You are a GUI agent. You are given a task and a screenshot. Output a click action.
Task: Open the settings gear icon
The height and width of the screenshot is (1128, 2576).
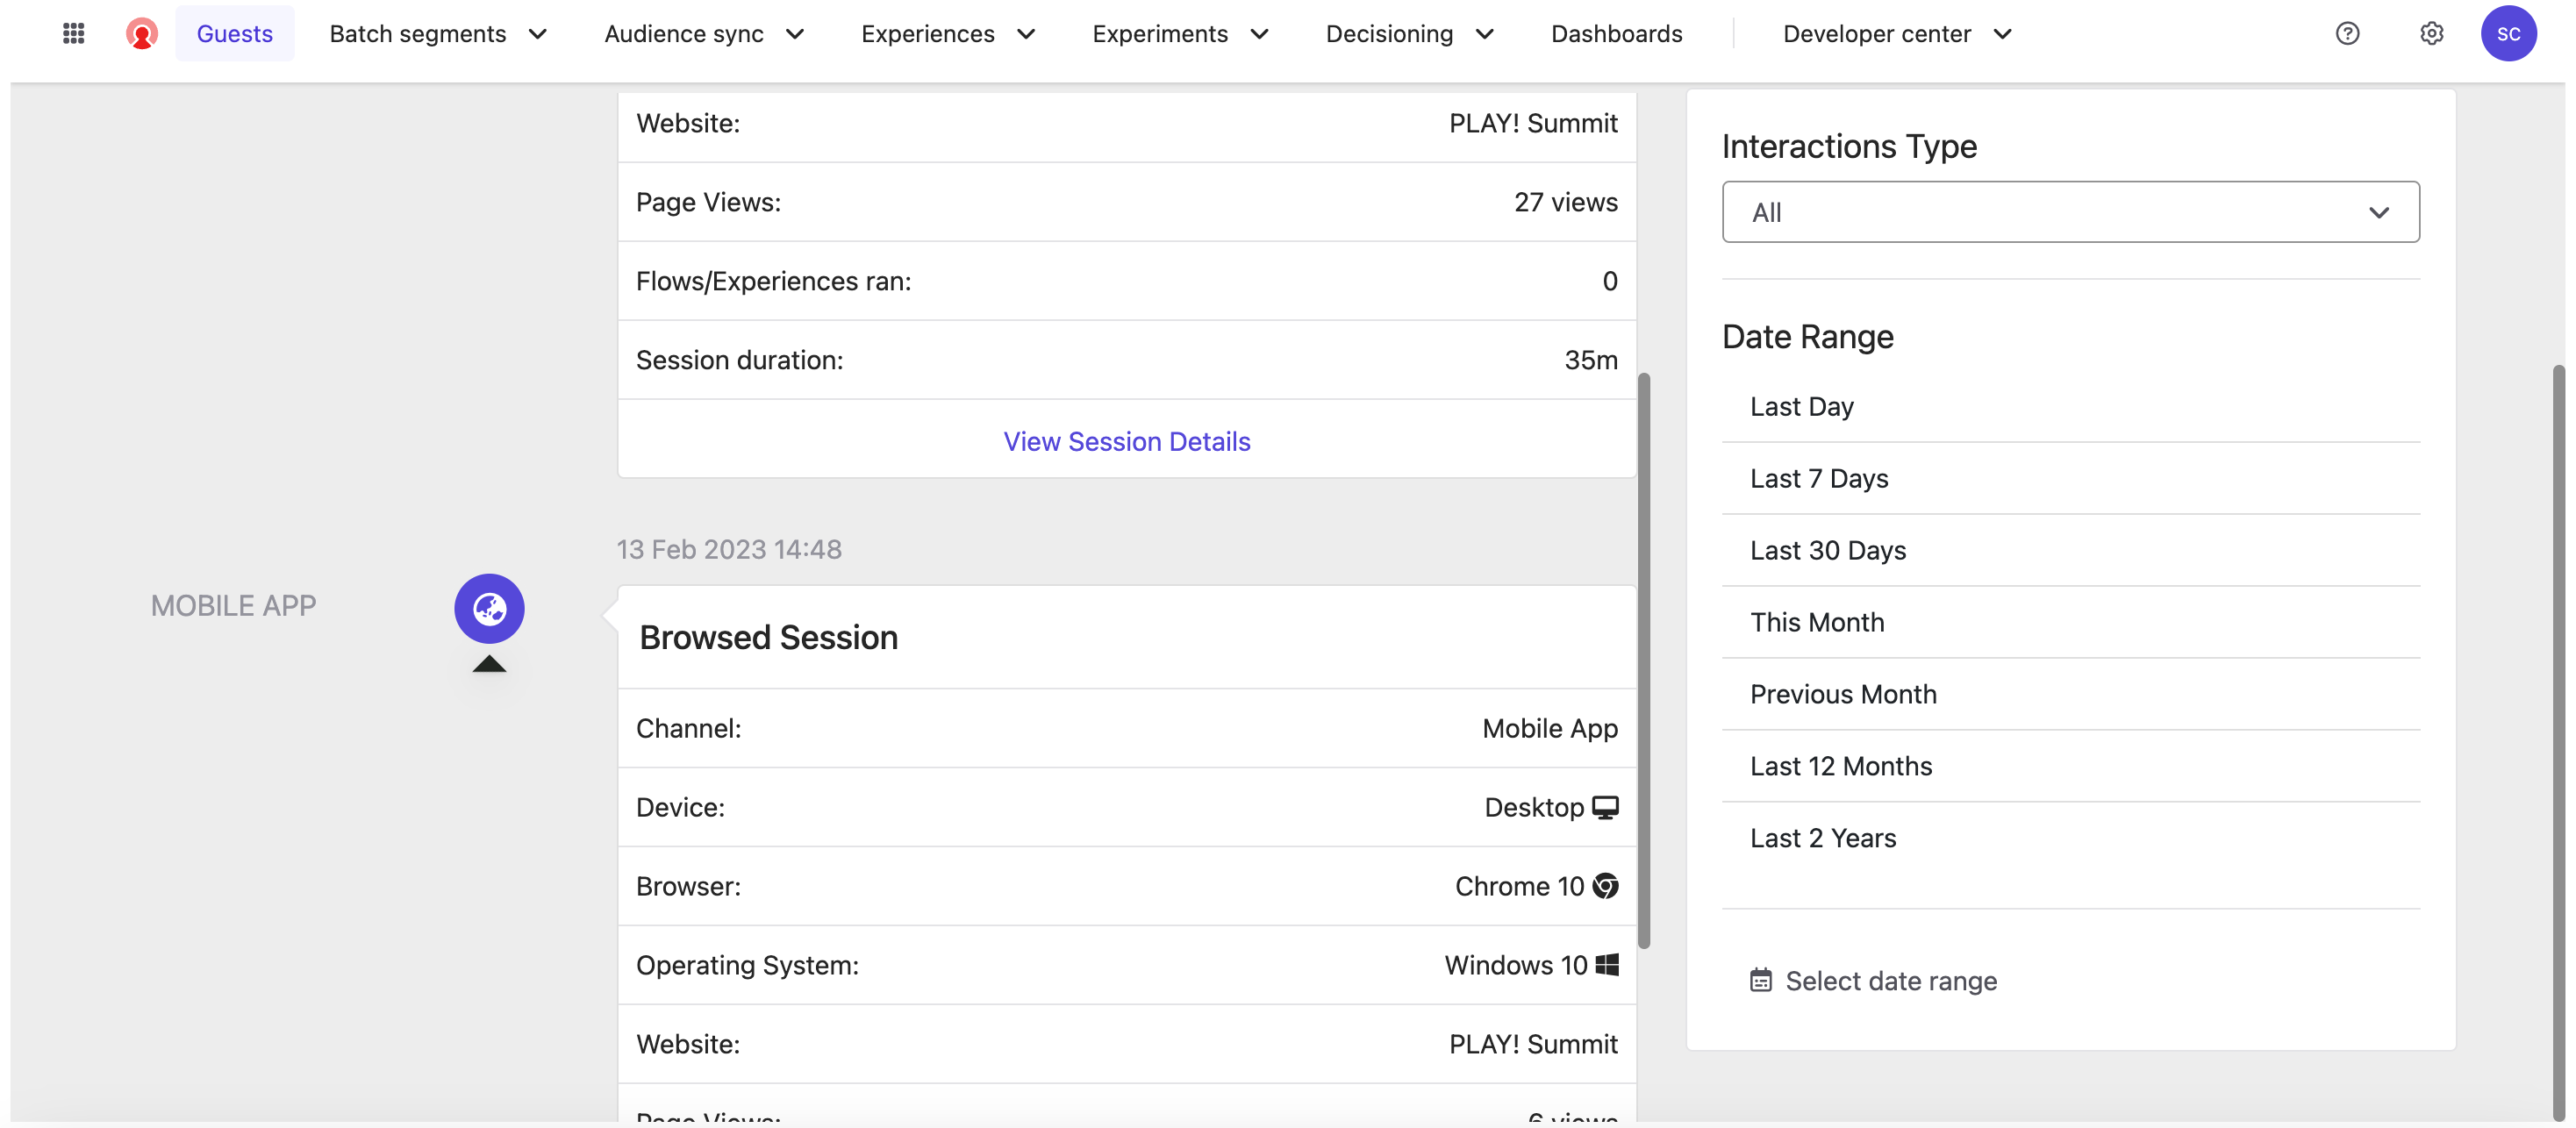[2431, 33]
